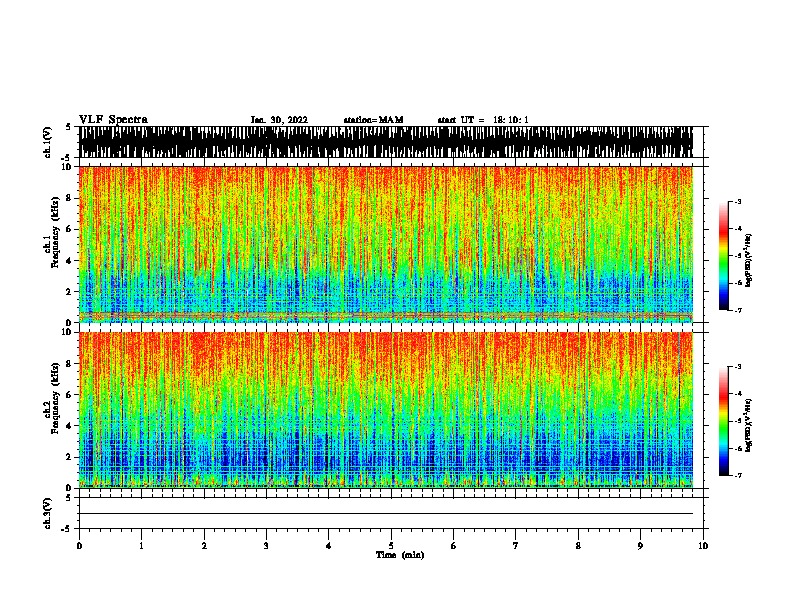792x612 pixels.
Task: Click the 'Time (min)' axis label
Action: point(400,555)
